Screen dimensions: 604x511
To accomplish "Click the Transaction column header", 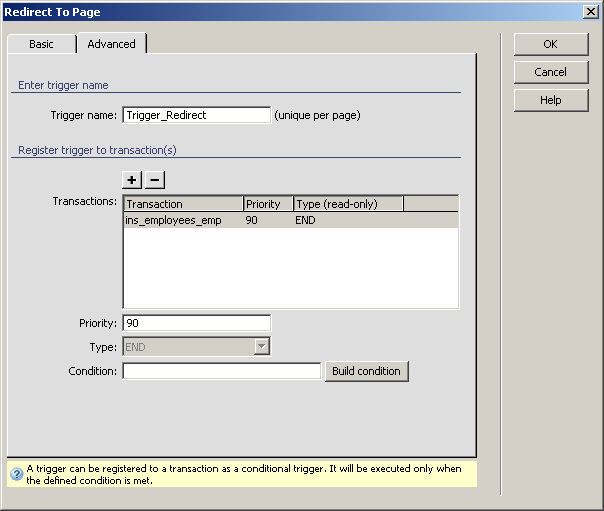I will pos(182,204).
